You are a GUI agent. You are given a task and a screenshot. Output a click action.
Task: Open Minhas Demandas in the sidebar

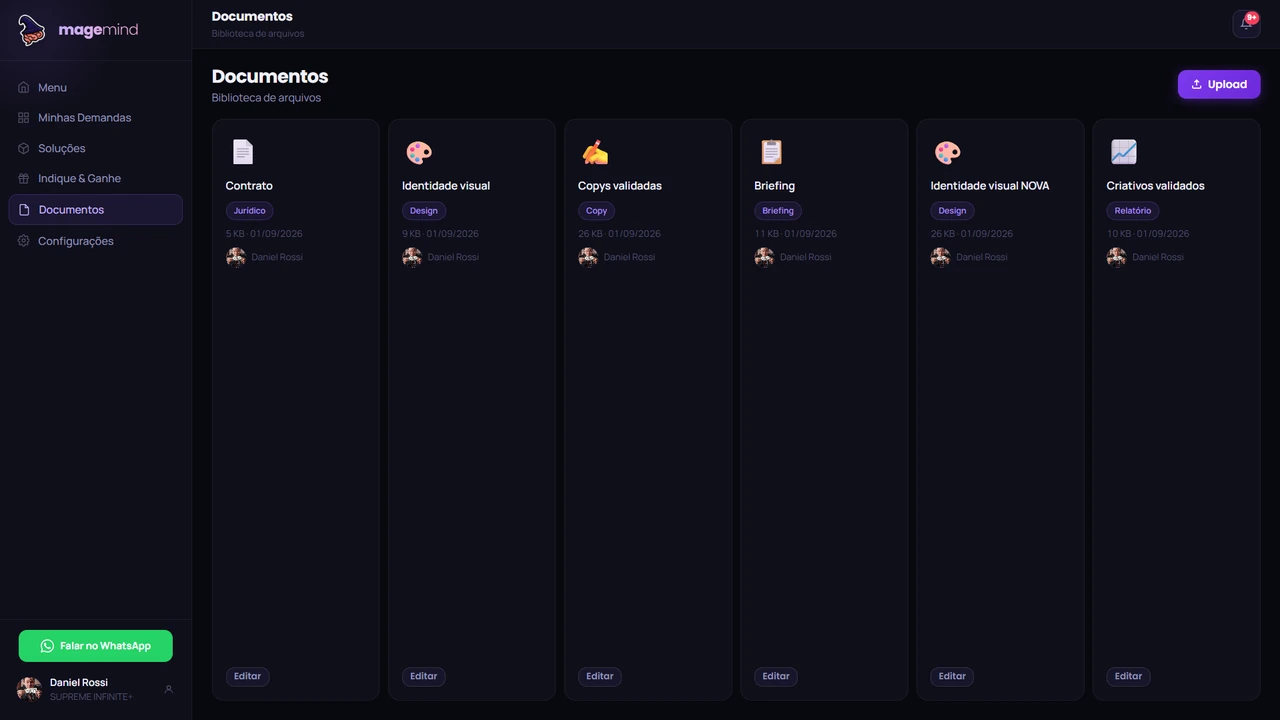pos(95,118)
